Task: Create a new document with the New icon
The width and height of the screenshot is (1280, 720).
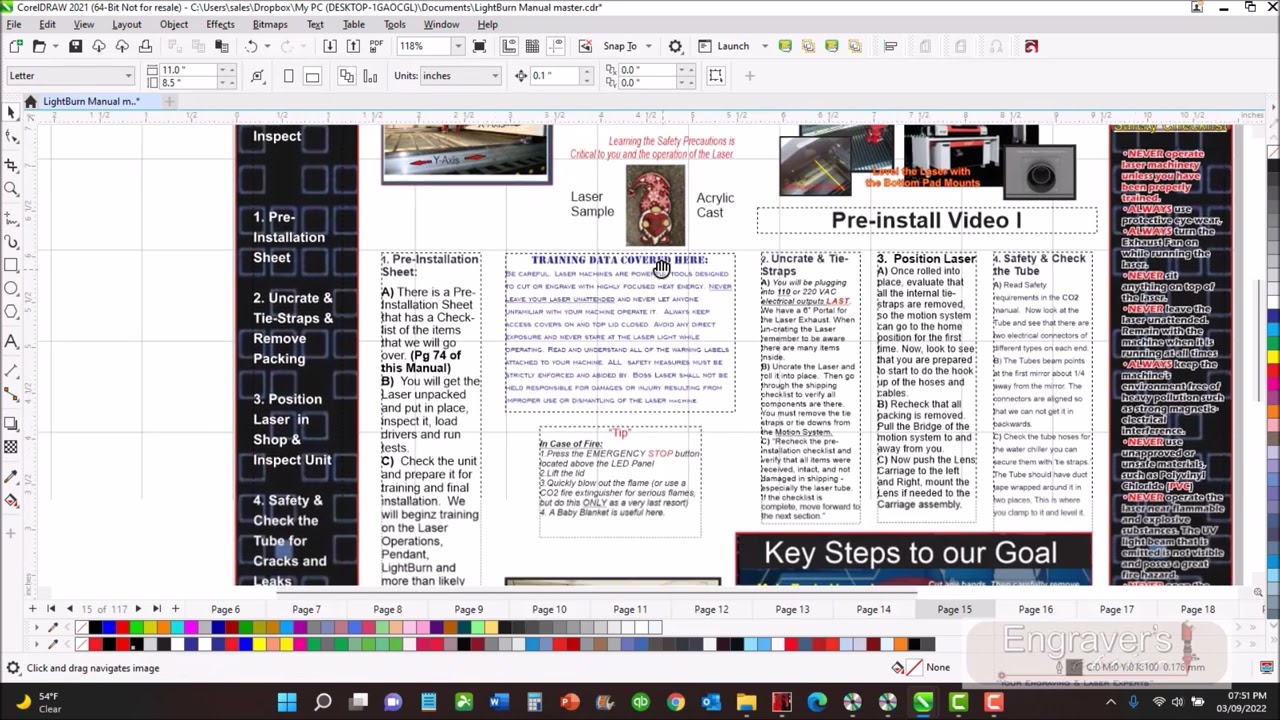Action: click(x=14, y=46)
